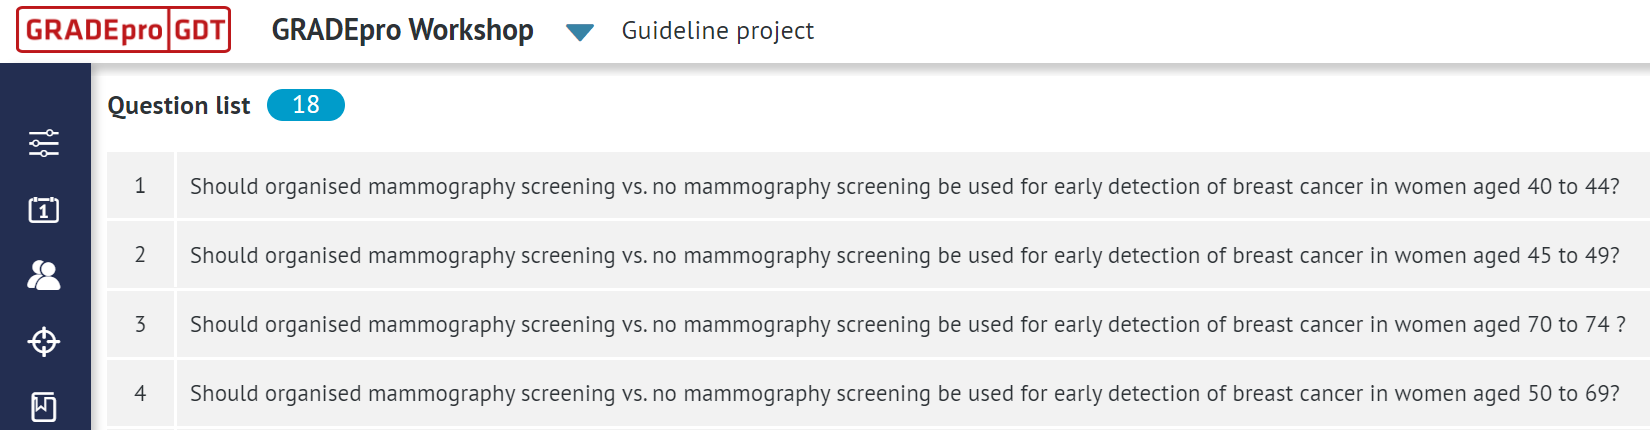Click the number 3 cell of third question
This screenshot has height=430, width=1650.
click(x=140, y=324)
